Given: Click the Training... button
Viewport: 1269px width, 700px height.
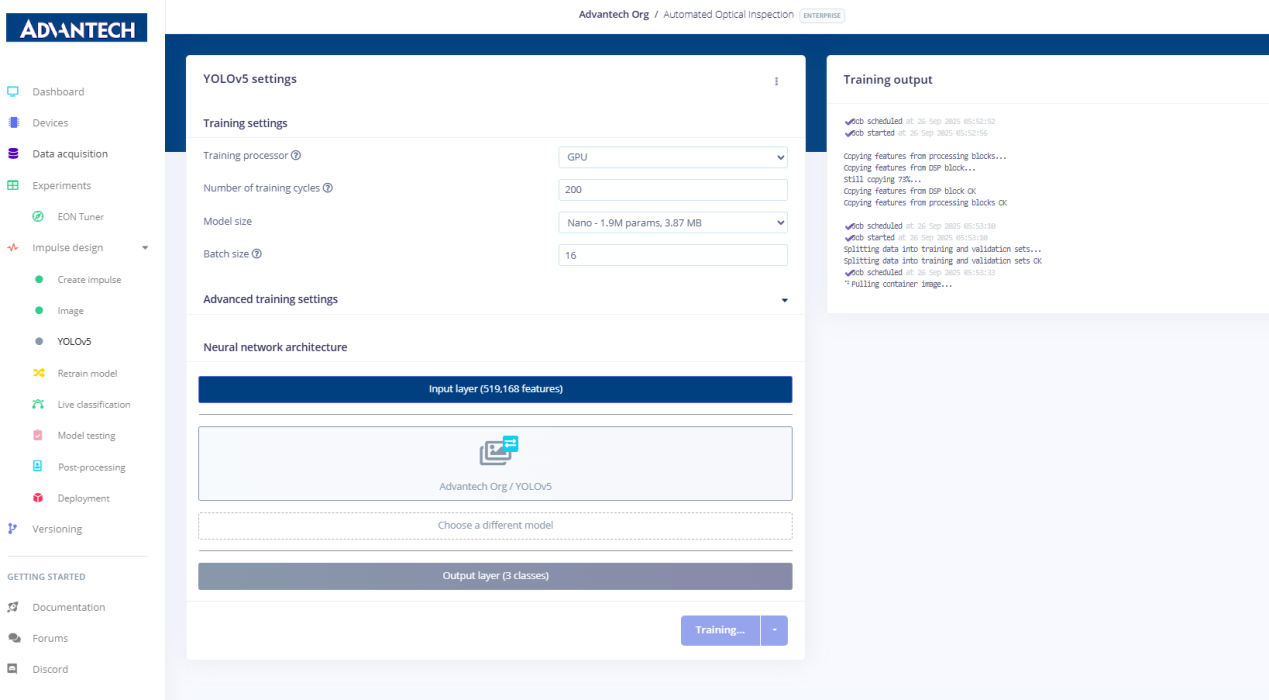Looking at the screenshot, I should [720, 630].
